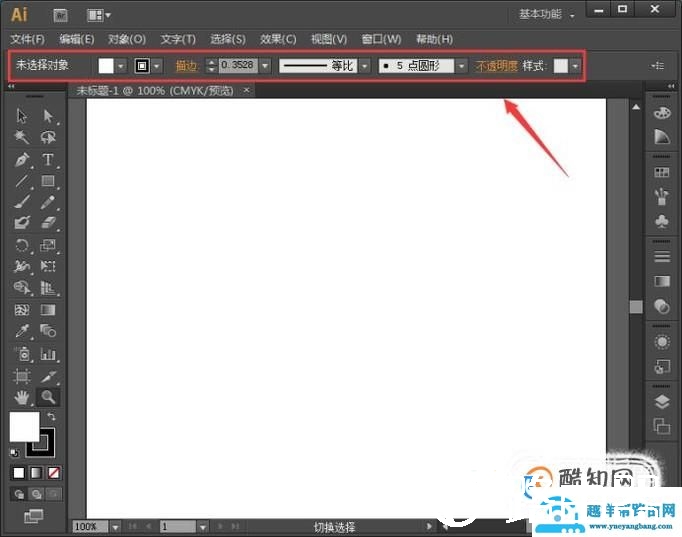This screenshot has width=682, height=537.
Task: Select the Gradient tool in toolbox
Action: [48, 310]
